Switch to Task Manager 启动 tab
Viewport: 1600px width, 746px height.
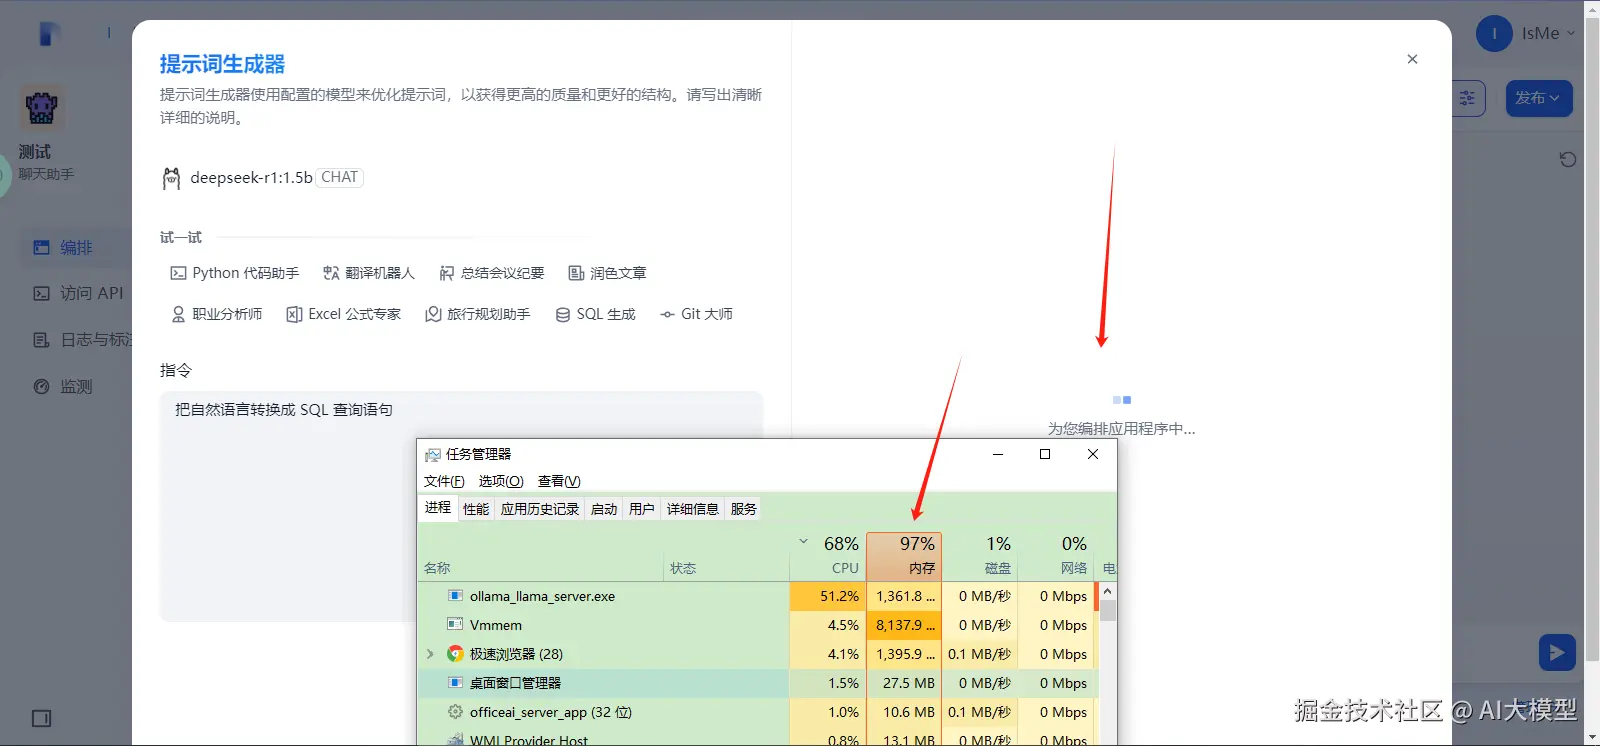click(604, 509)
